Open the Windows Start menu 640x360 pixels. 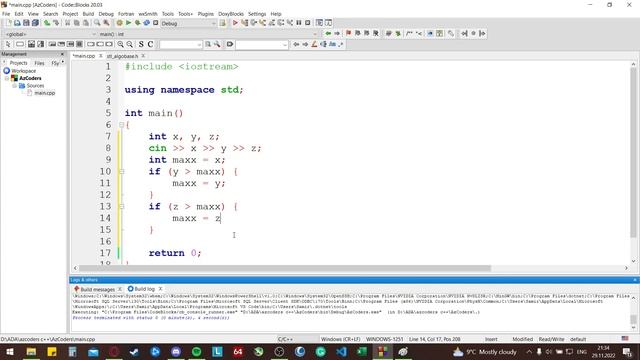click(x=10, y=352)
